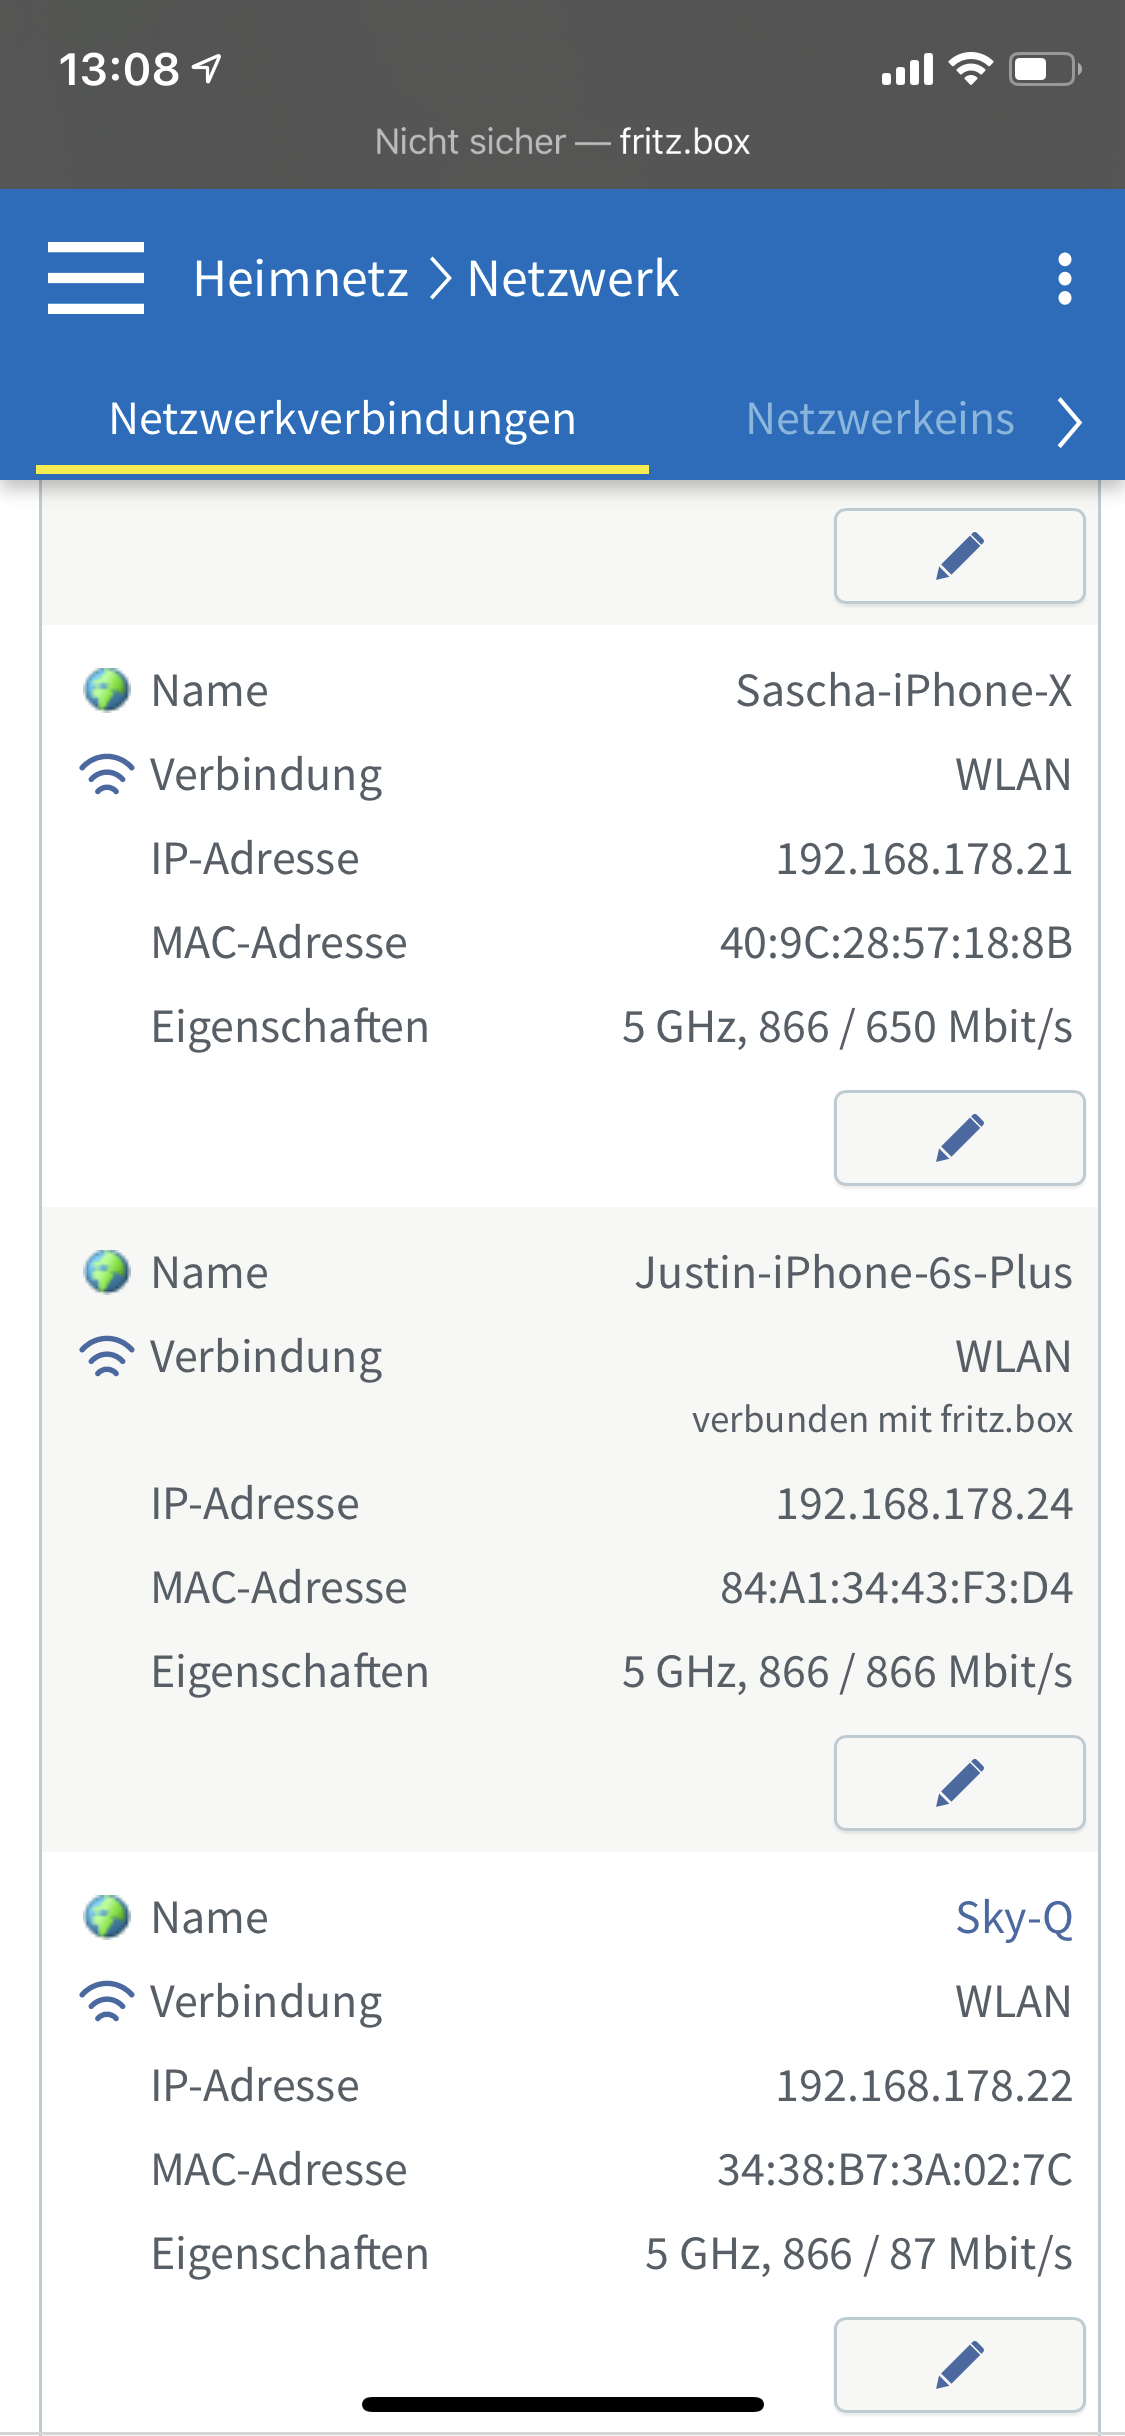Image resolution: width=1125 pixels, height=2436 pixels.
Task: Edit the Sky-Q device entry
Action: click(959, 2365)
